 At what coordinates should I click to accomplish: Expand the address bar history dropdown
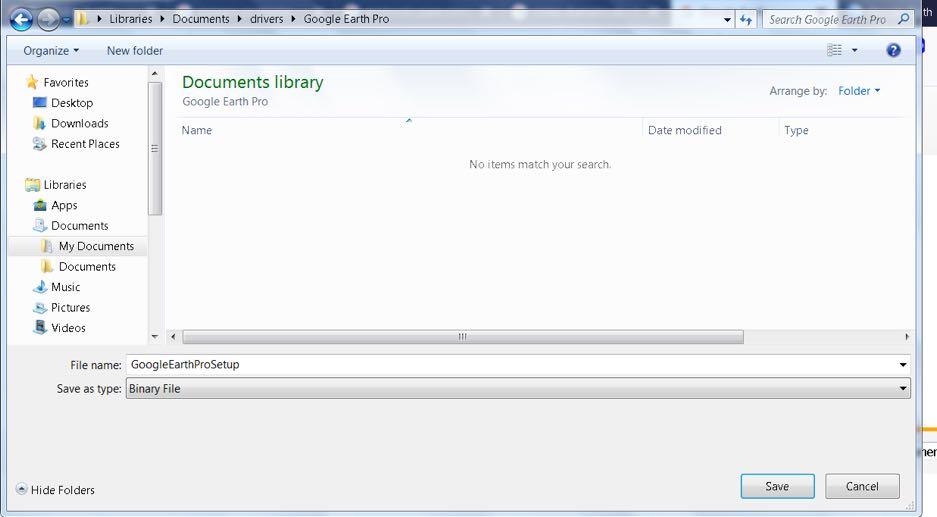727,19
